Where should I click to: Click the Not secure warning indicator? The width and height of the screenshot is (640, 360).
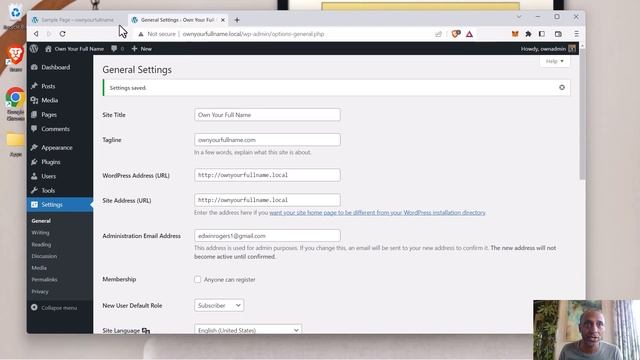coord(157,34)
